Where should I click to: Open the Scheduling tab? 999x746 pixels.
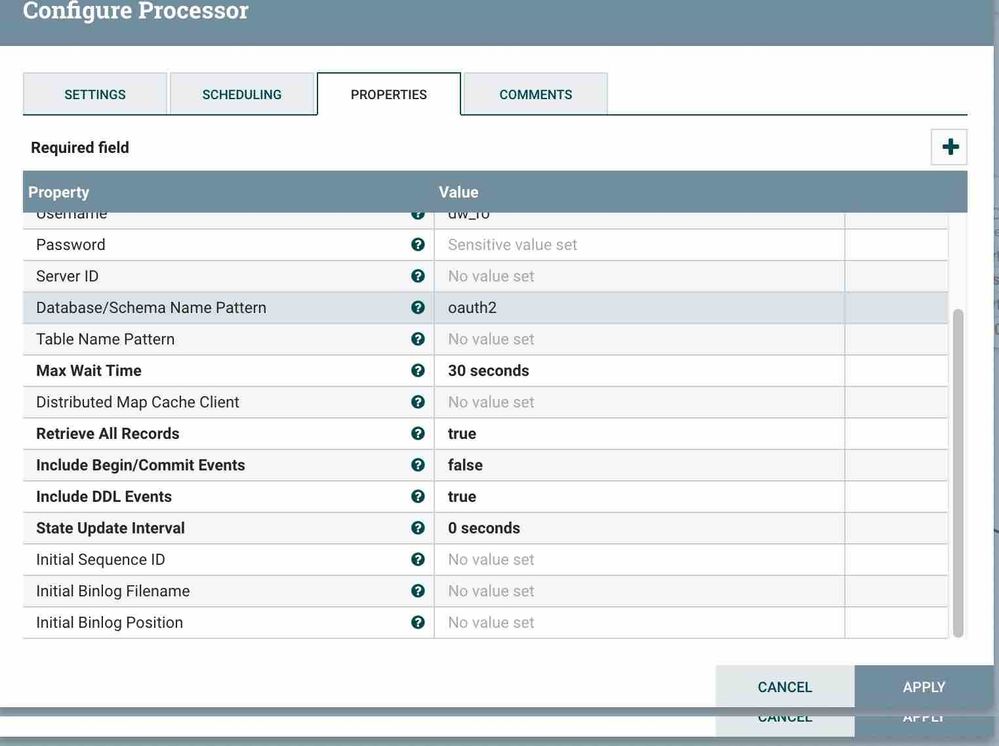[x=241, y=94]
